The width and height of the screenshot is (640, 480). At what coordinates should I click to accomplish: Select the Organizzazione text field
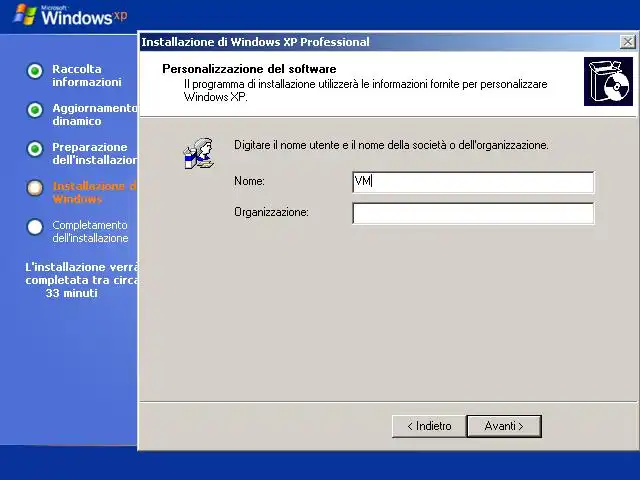[x=473, y=213]
